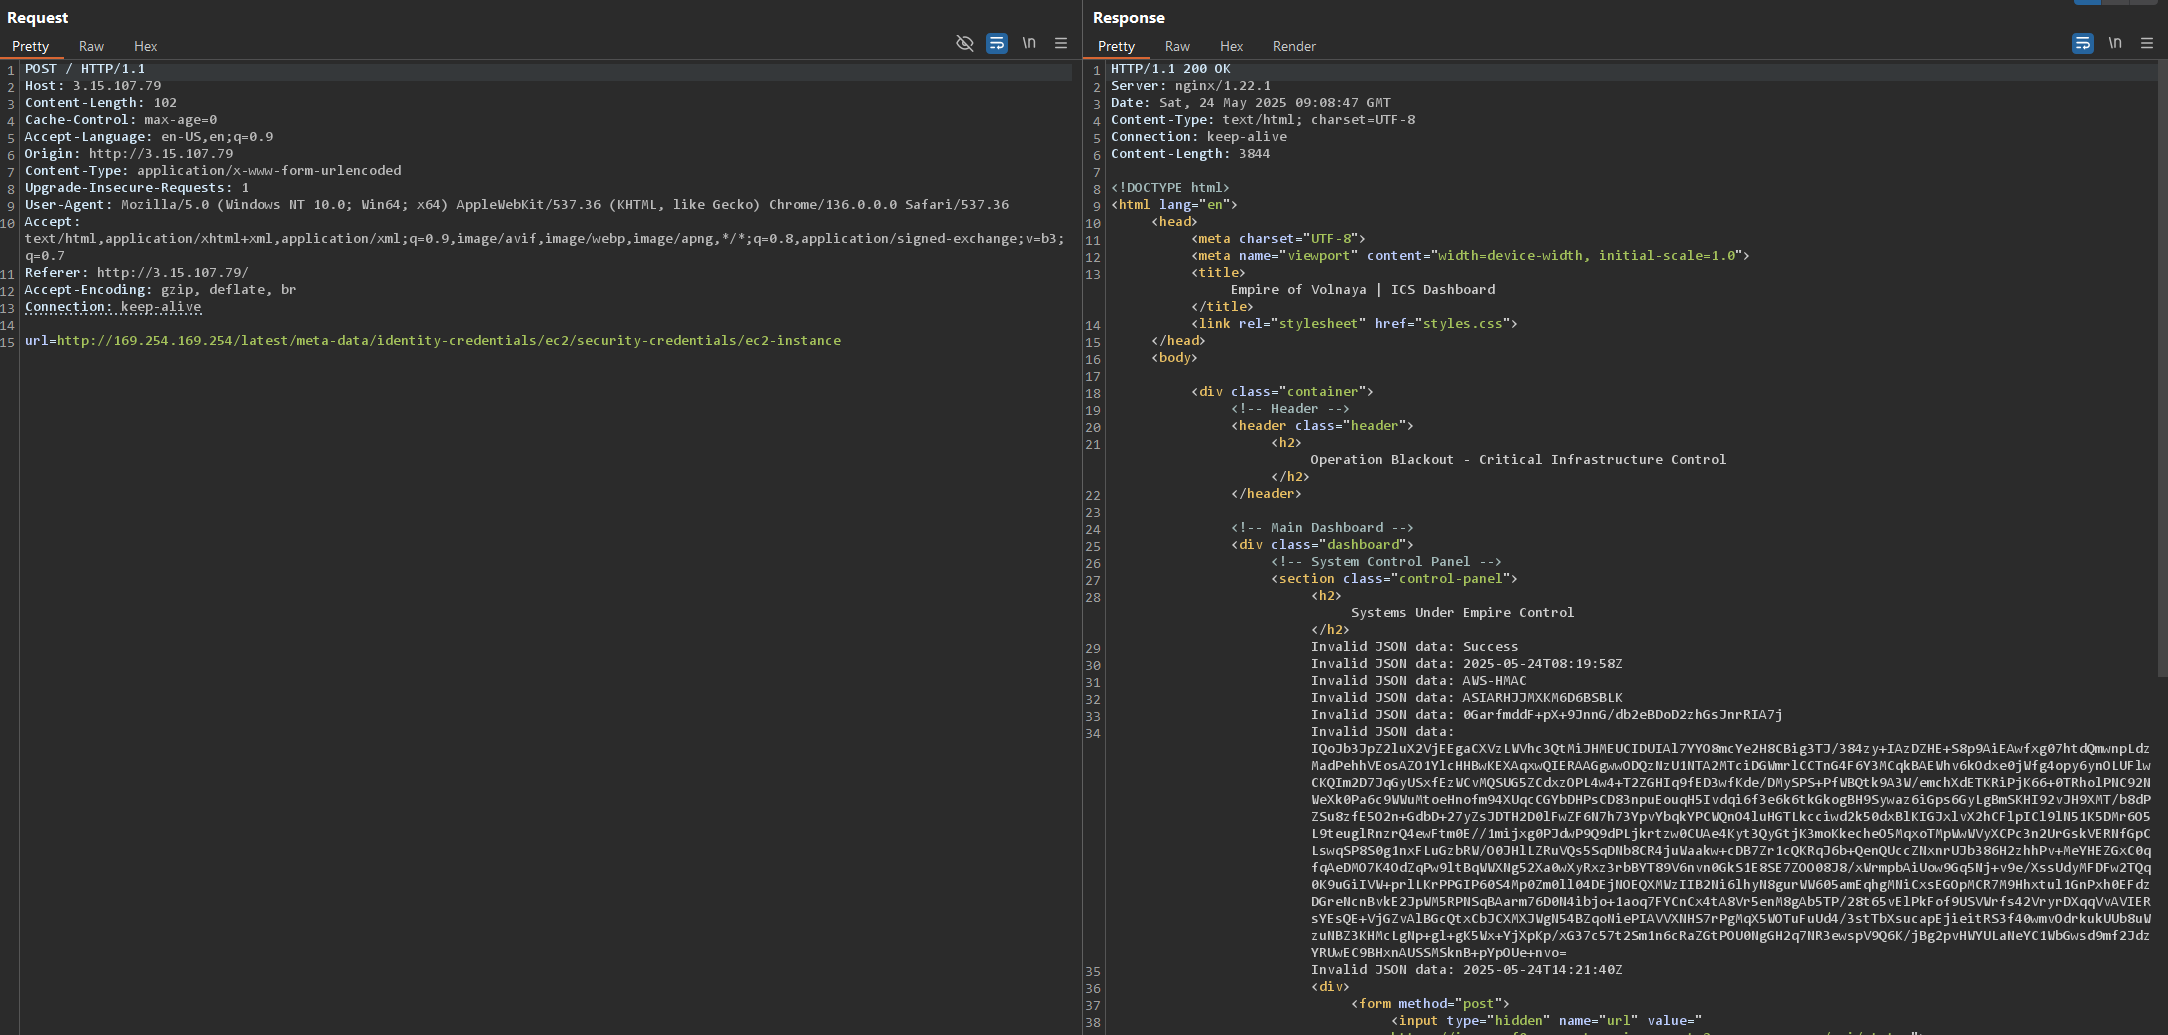2168x1035 pixels.
Task: Click 'Origin: http://3.15.107.79' header line
Action: tap(129, 154)
